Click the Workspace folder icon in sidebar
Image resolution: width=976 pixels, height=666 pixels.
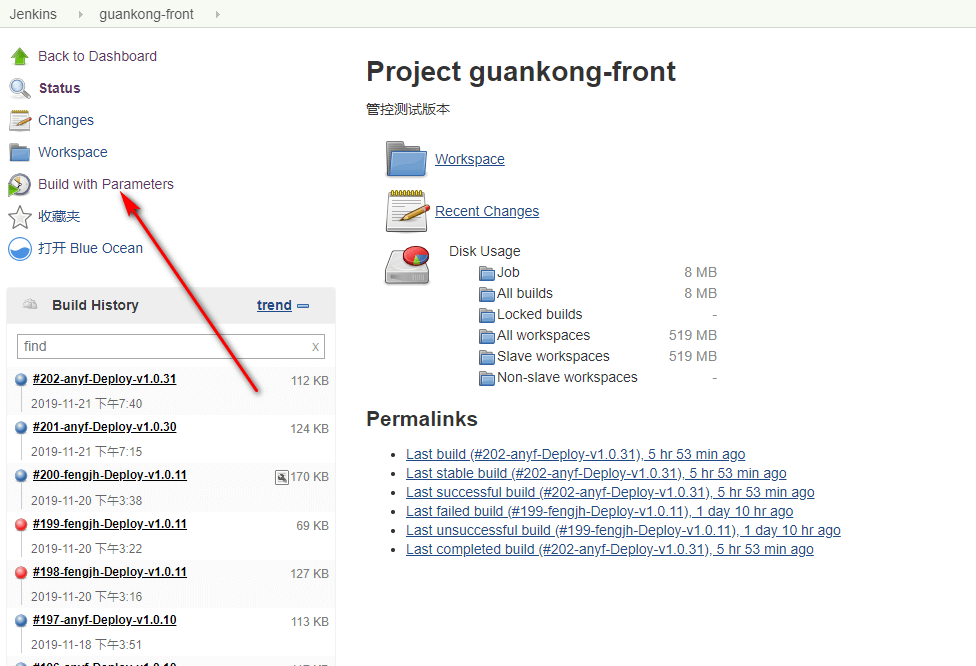tap(20, 152)
